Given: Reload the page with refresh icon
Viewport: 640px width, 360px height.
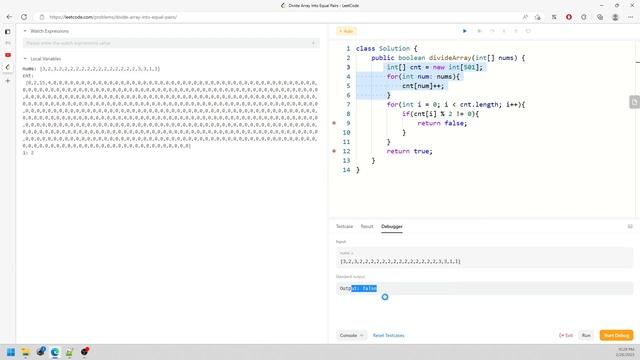Looking at the screenshot, I should click(x=24, y=17).
